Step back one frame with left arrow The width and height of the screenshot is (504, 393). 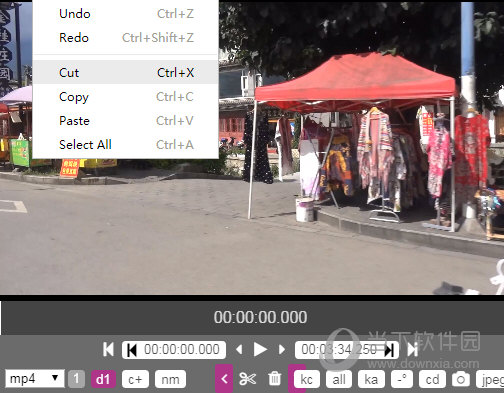click(239, 350)
